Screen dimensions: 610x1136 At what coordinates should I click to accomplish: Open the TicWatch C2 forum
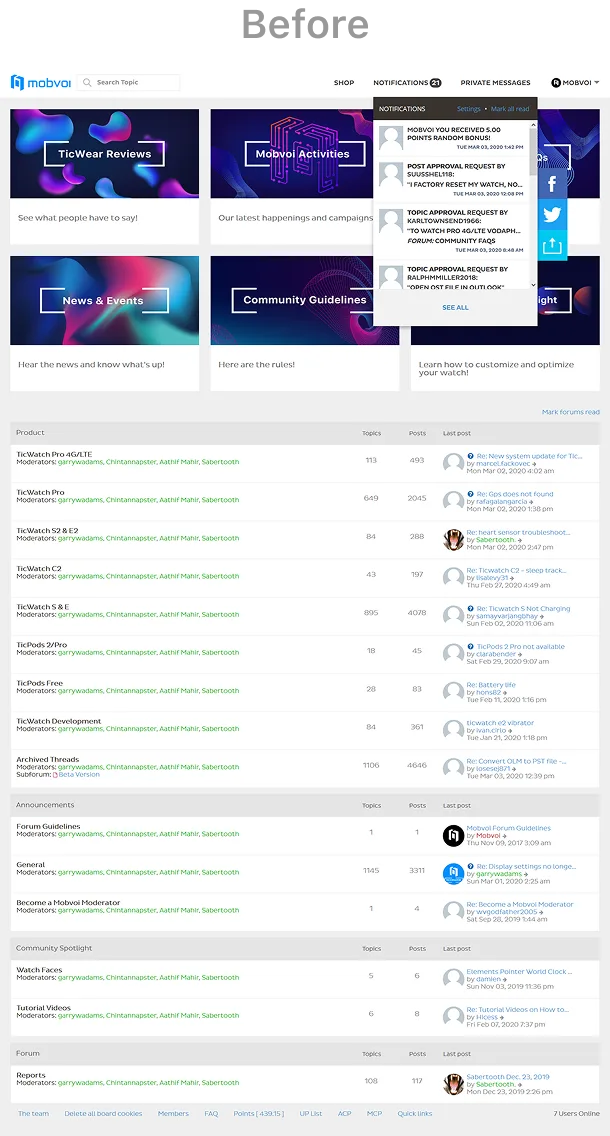coord(39,569)
